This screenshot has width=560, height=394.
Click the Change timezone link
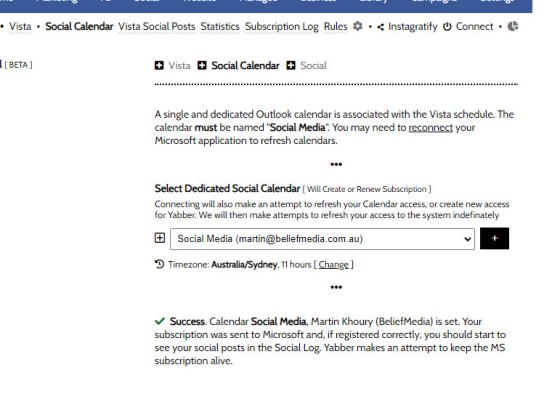coord(334,265)
